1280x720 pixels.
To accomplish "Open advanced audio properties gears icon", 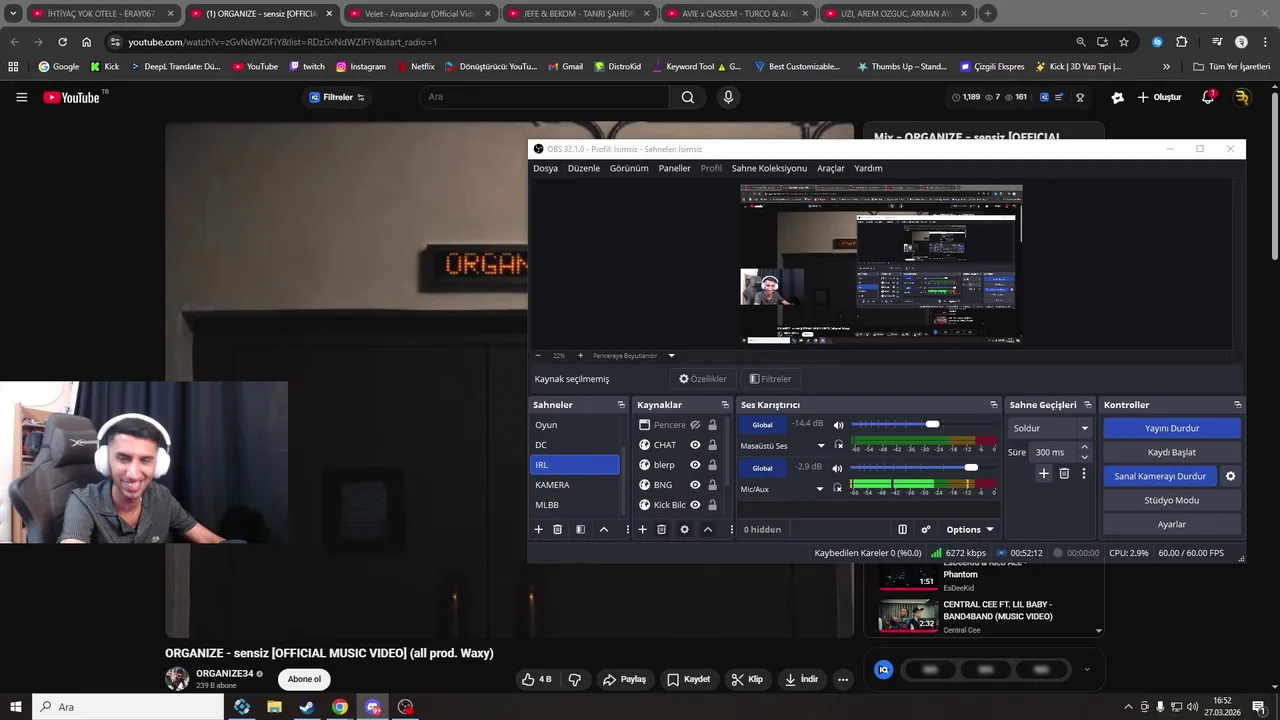I will click(926, 529).
